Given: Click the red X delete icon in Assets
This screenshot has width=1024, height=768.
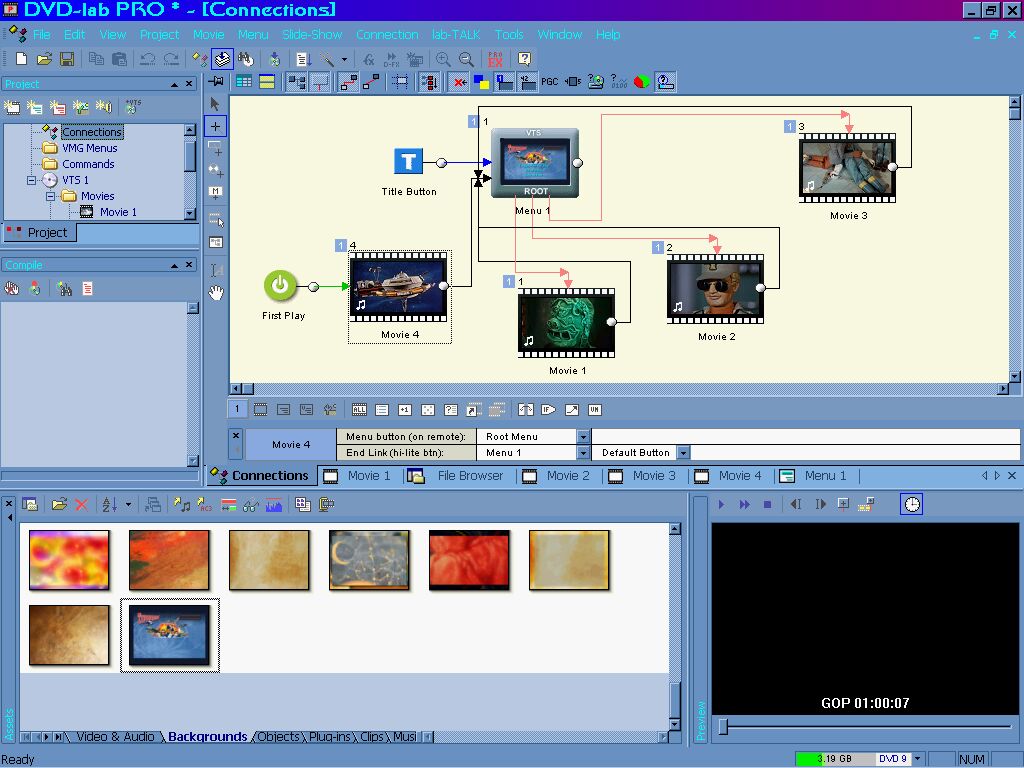Looking at the screenshot, I should [x=81, y=504].
